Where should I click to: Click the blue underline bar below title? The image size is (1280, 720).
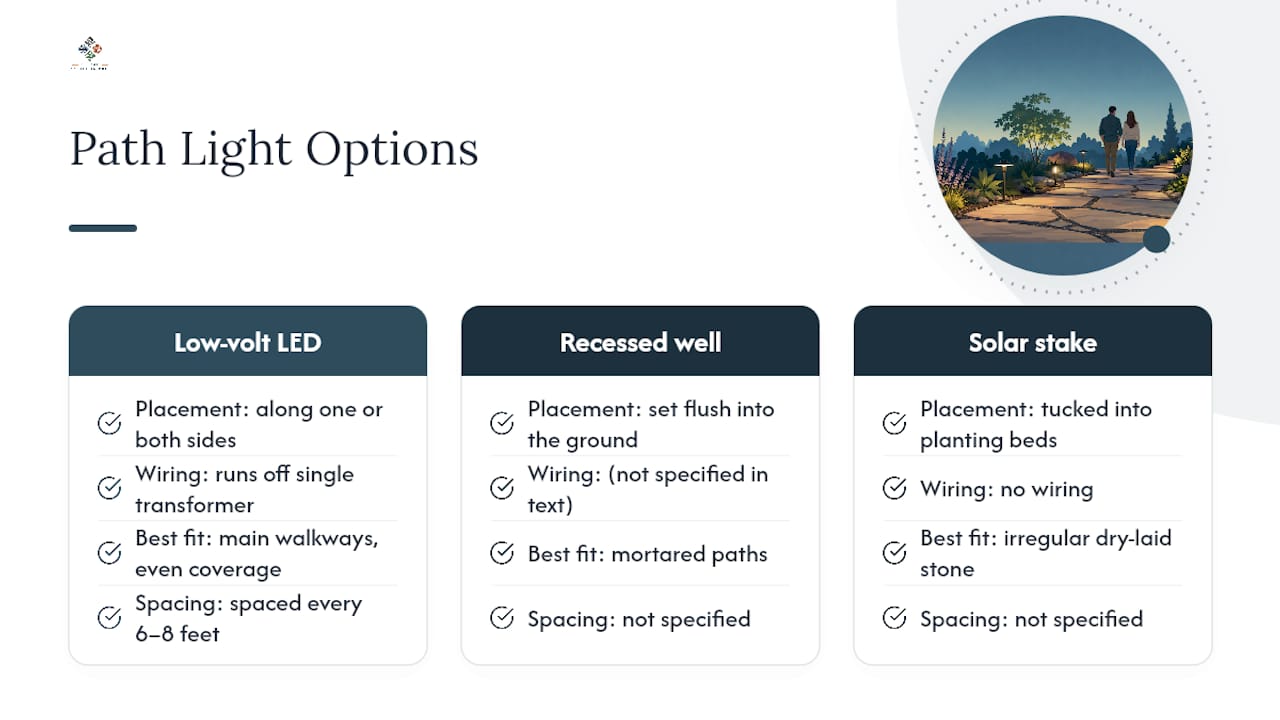[x=103, y=228]
